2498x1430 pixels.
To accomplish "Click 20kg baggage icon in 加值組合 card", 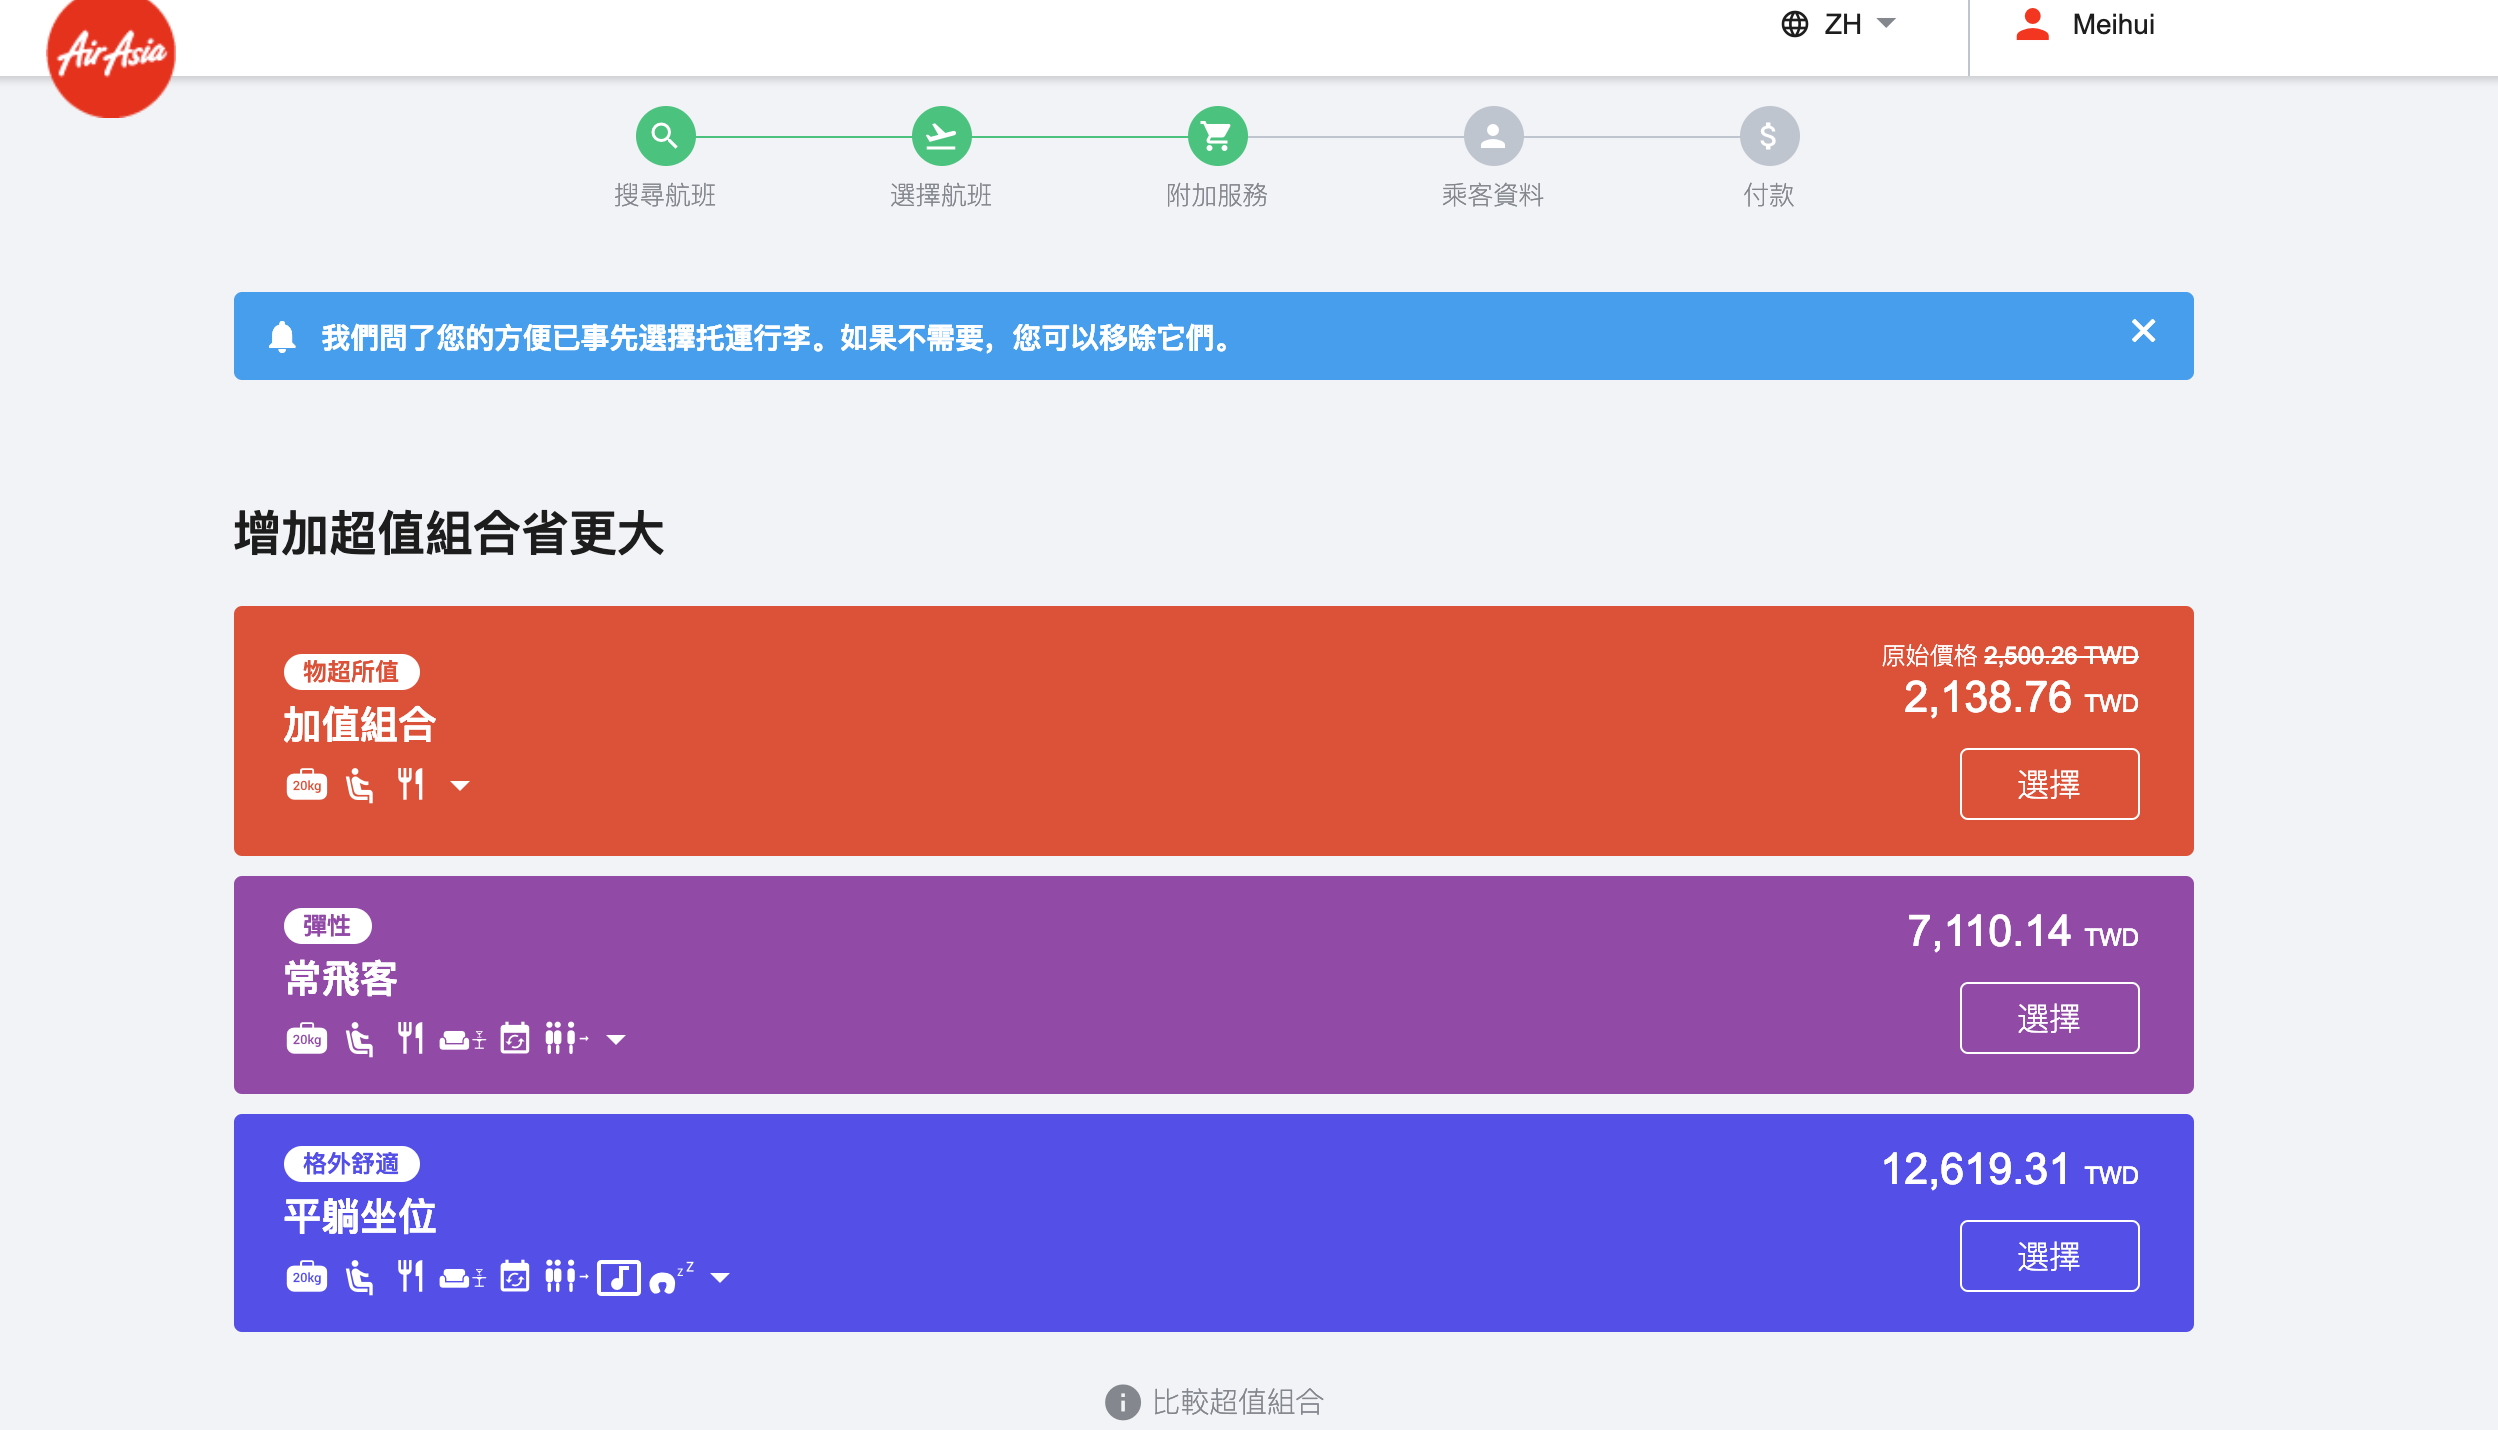I will click(307, 785).
